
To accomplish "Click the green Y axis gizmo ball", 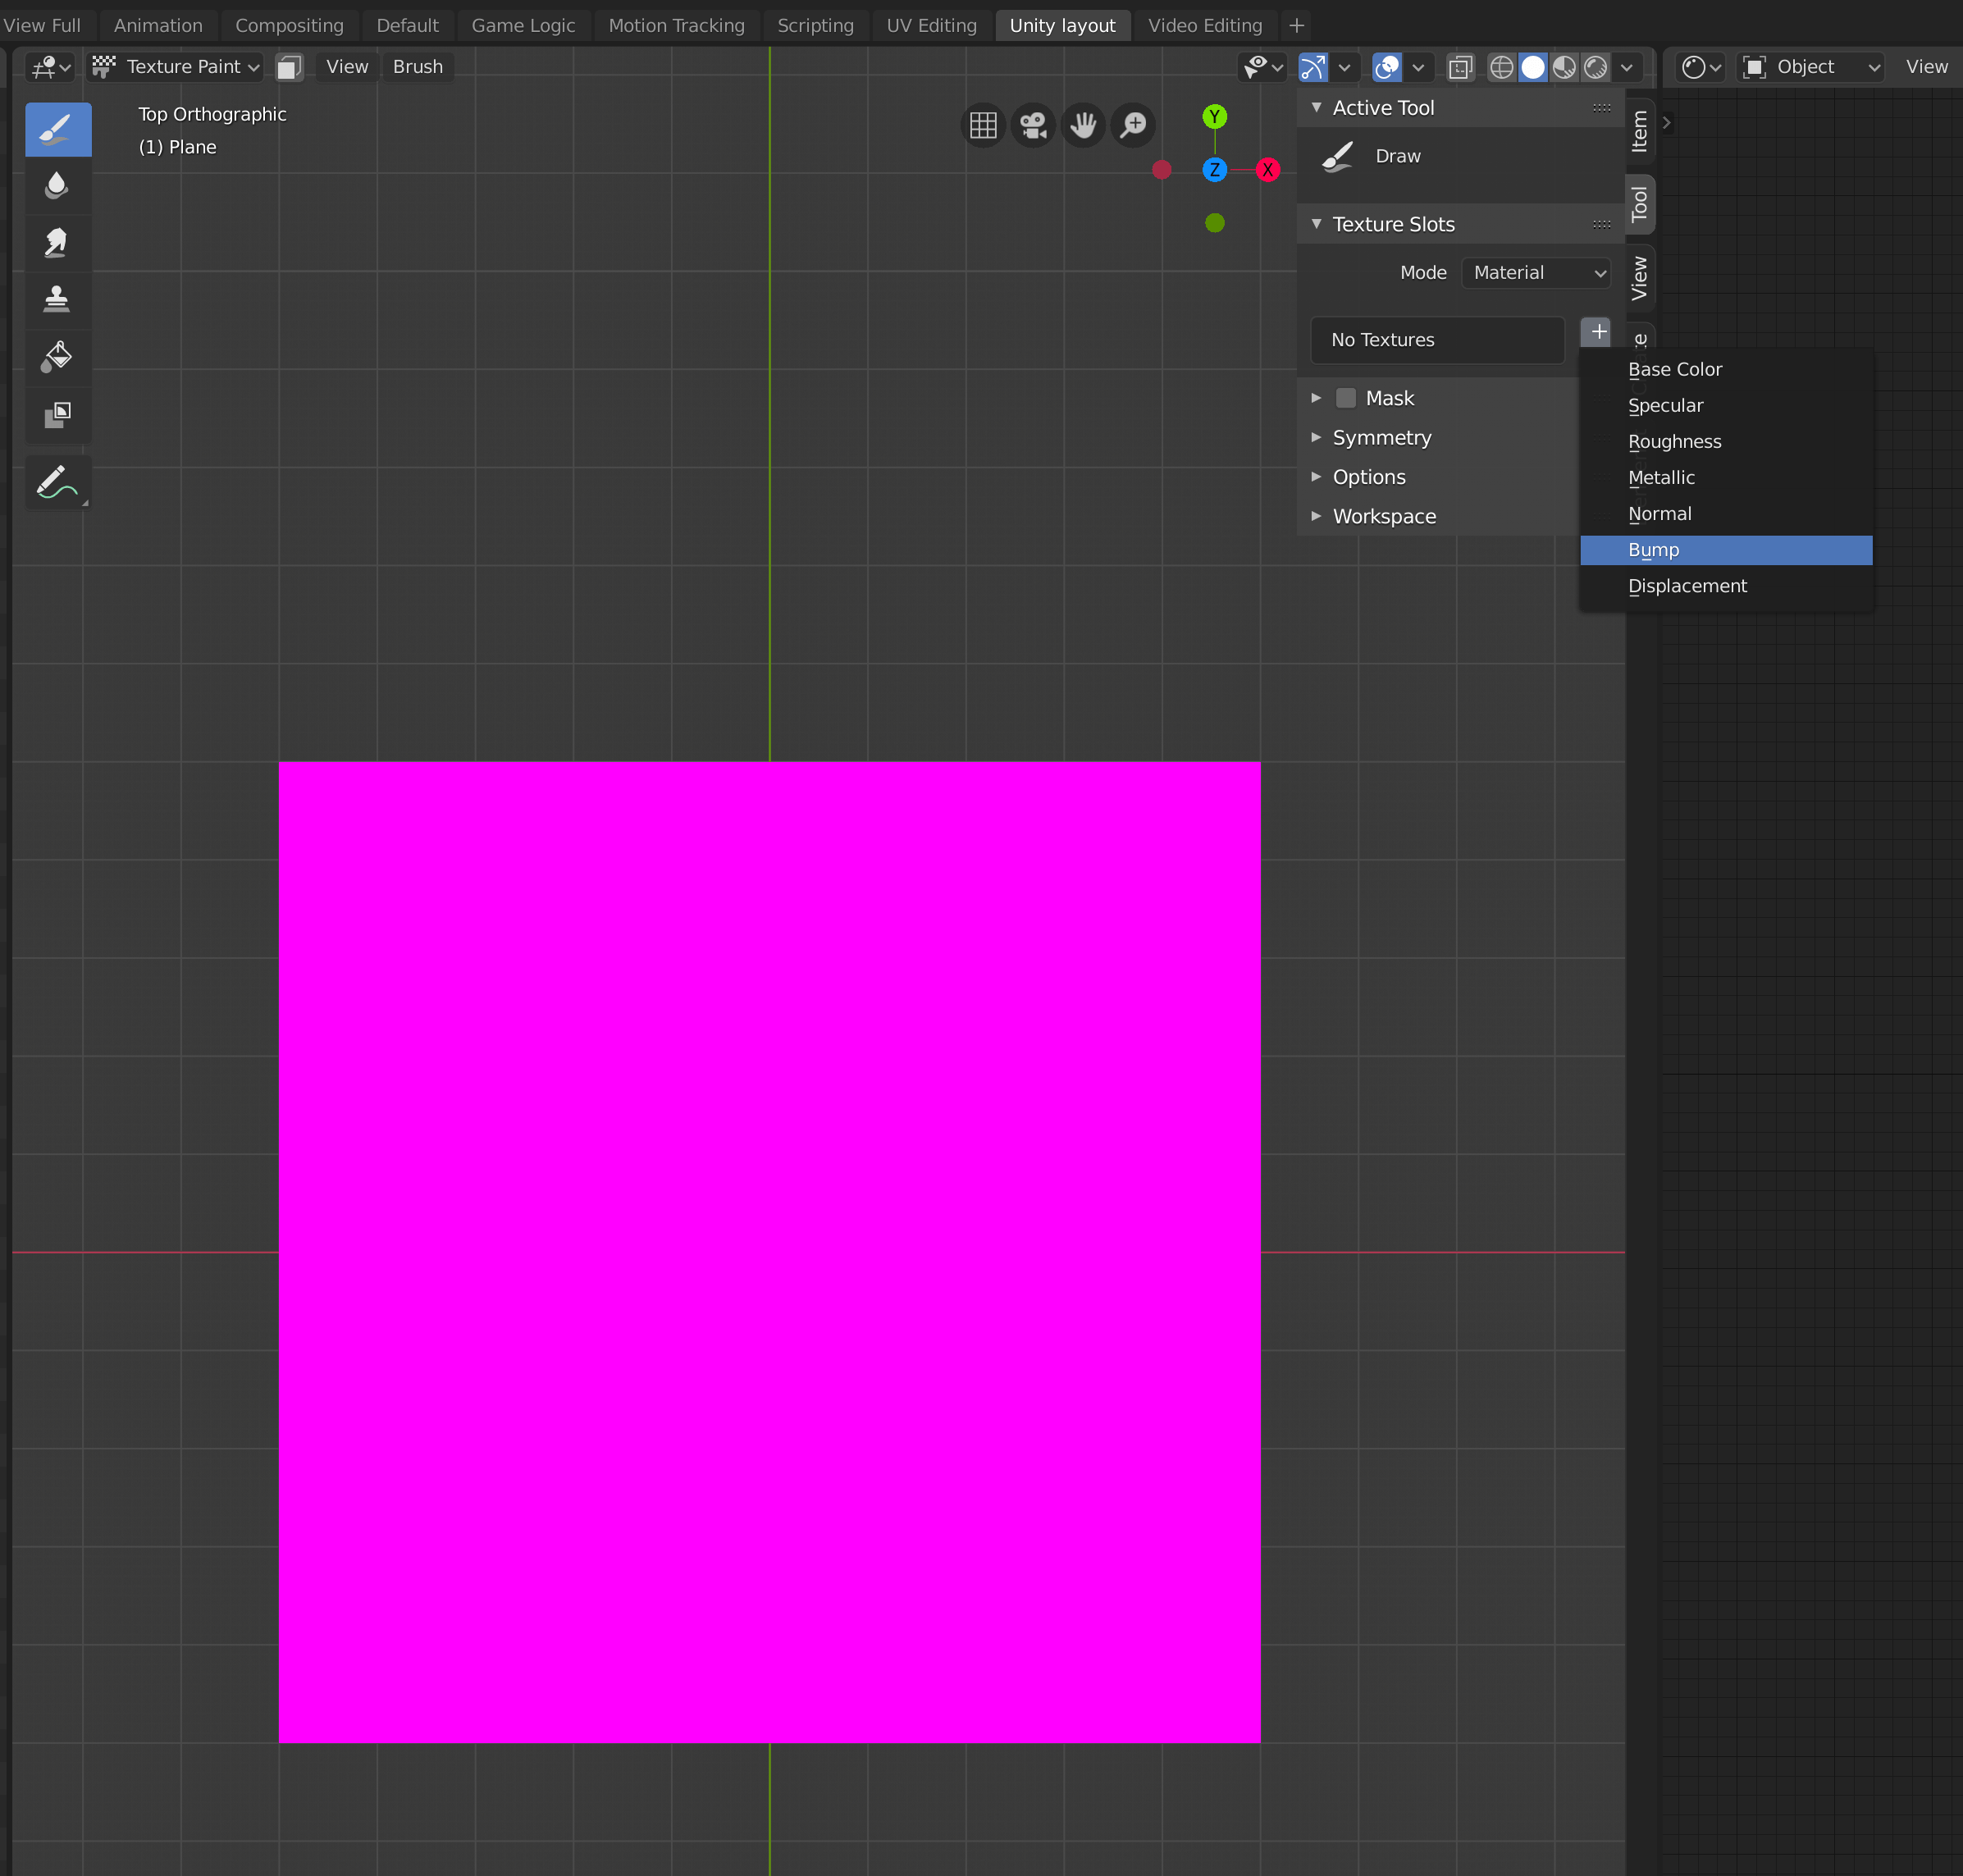I will [1214, 117].
